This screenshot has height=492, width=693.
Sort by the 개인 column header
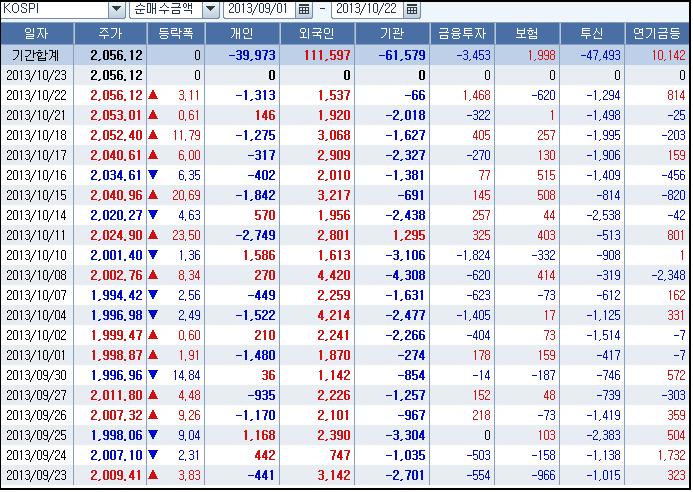tap(242, 33)
